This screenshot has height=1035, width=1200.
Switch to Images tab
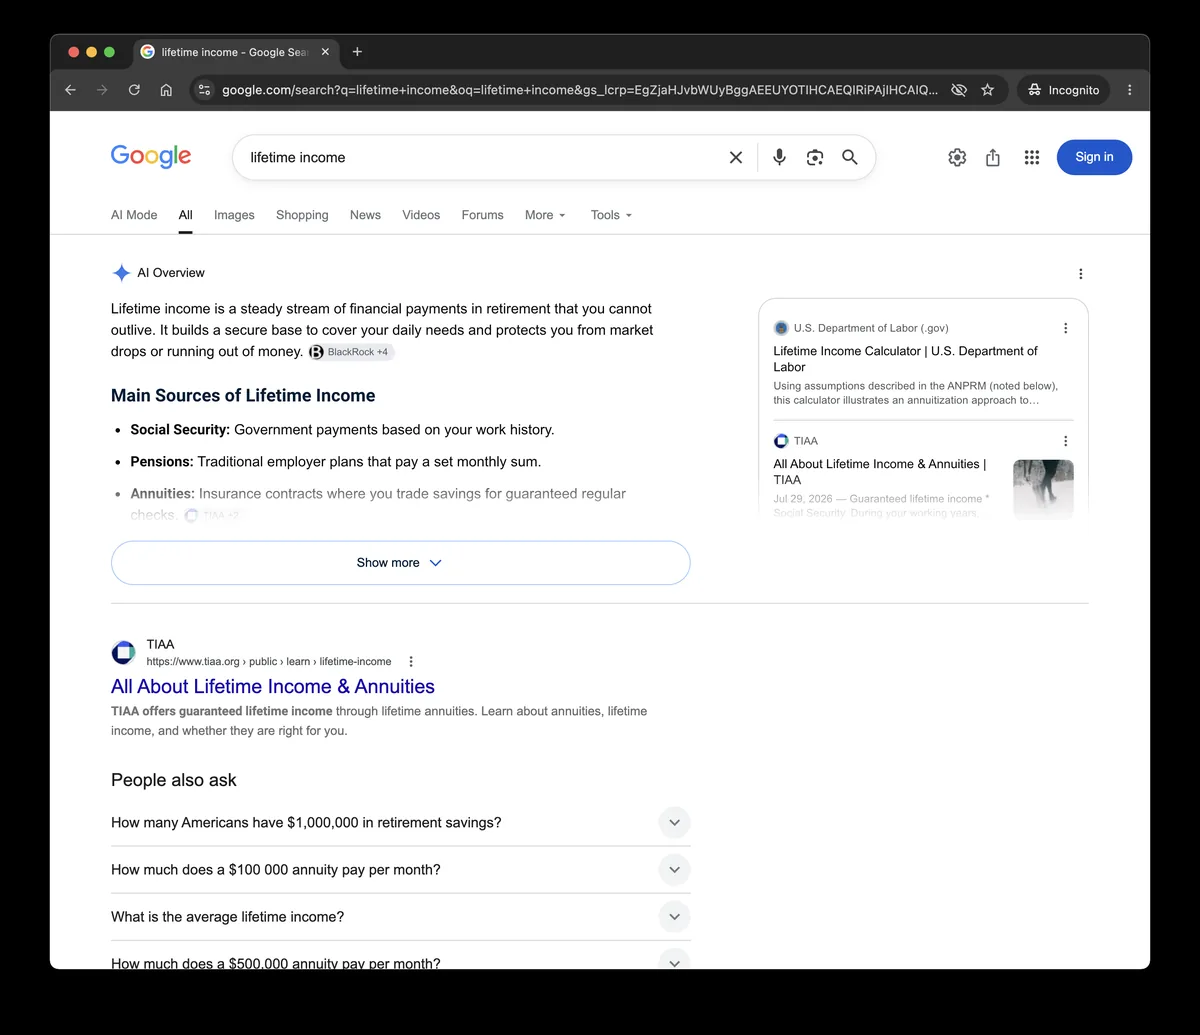pos(234,215)
